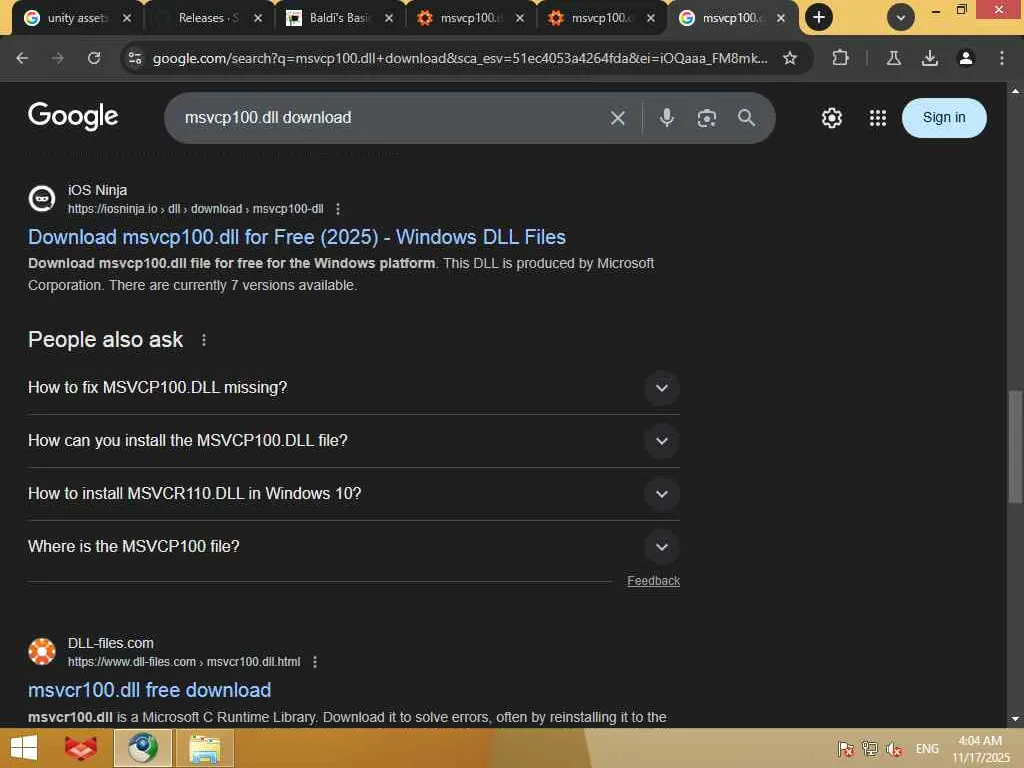The height and width of the screenshot is (768, 1024).
Task: Search by image with camera icon
Action: click(x=707, y=118)
